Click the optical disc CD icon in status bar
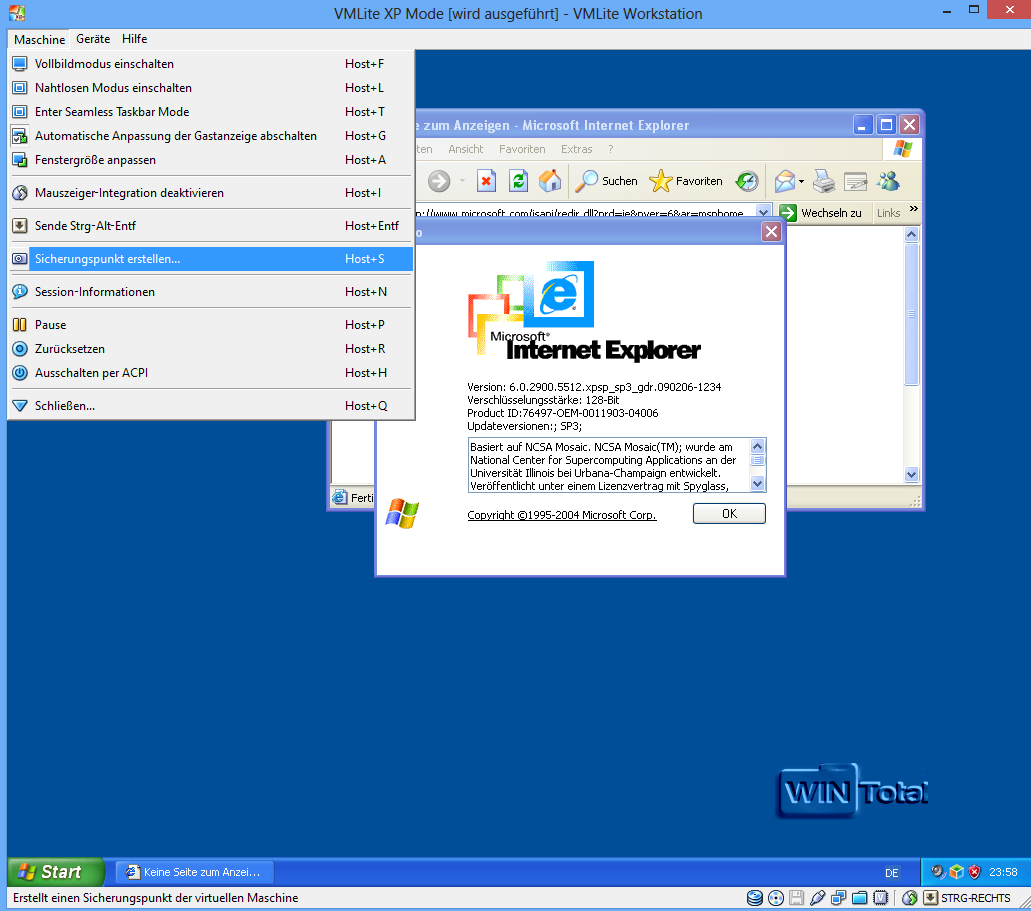Screen dimensions: 1031x911 click(x=776, y=898)
